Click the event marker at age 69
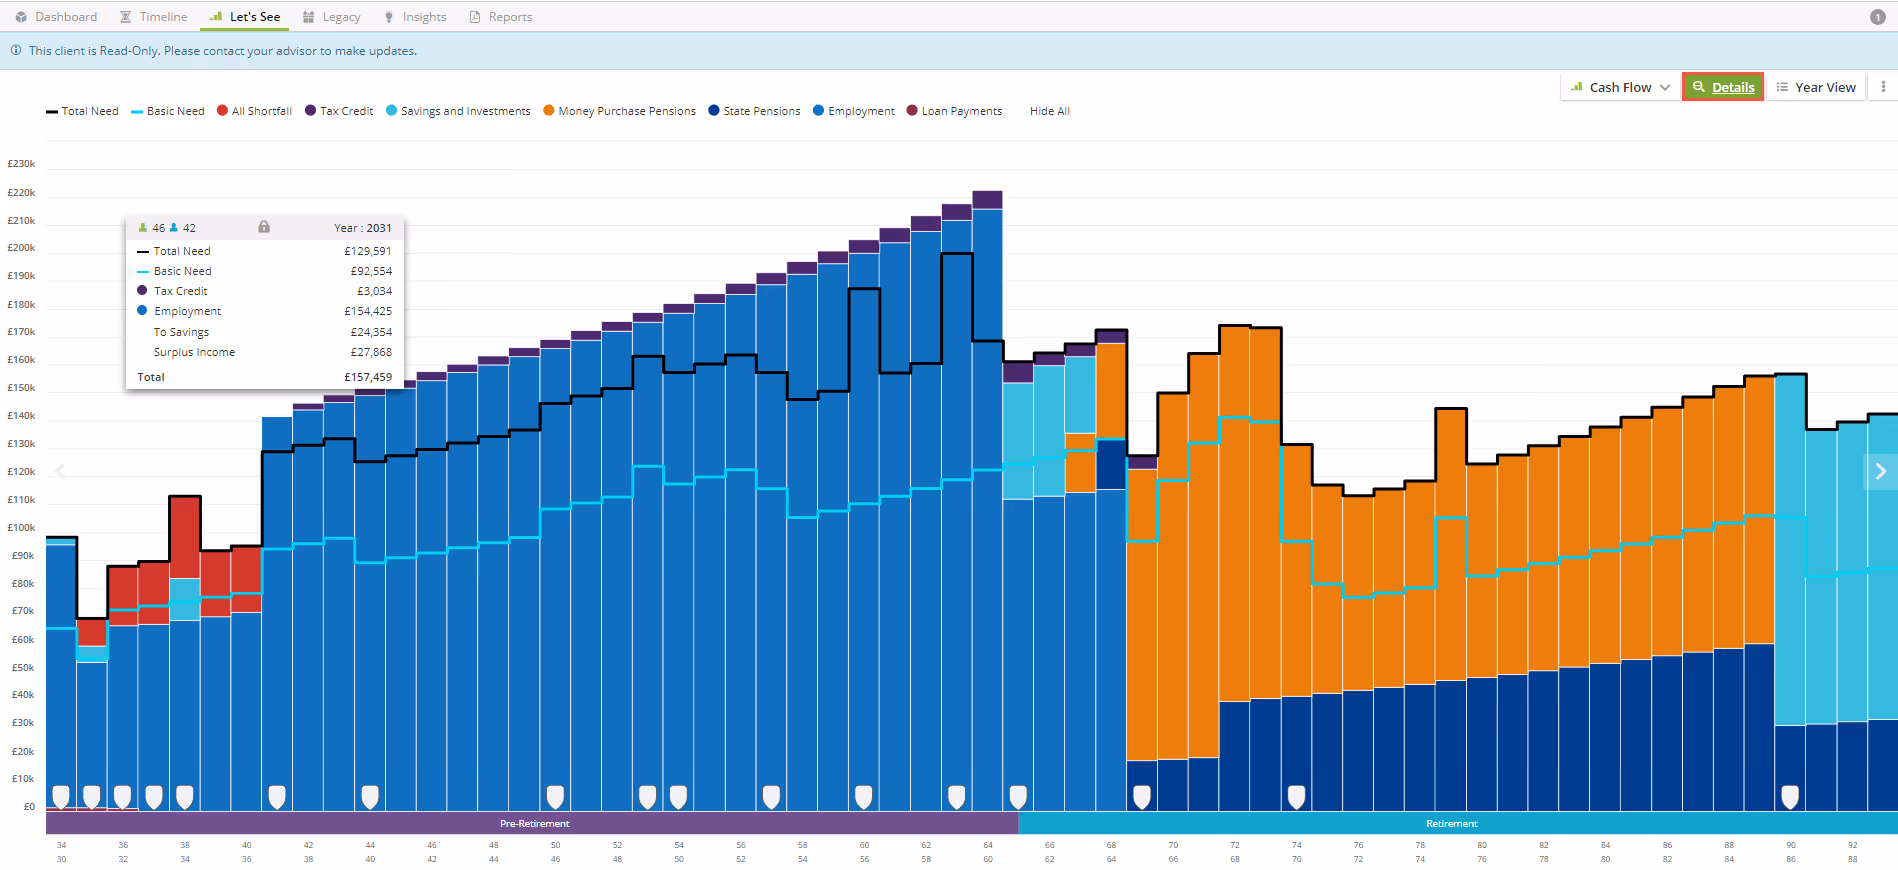Image resolution: width=1898 pixels, height=870 pixels. pos(1142,796)
